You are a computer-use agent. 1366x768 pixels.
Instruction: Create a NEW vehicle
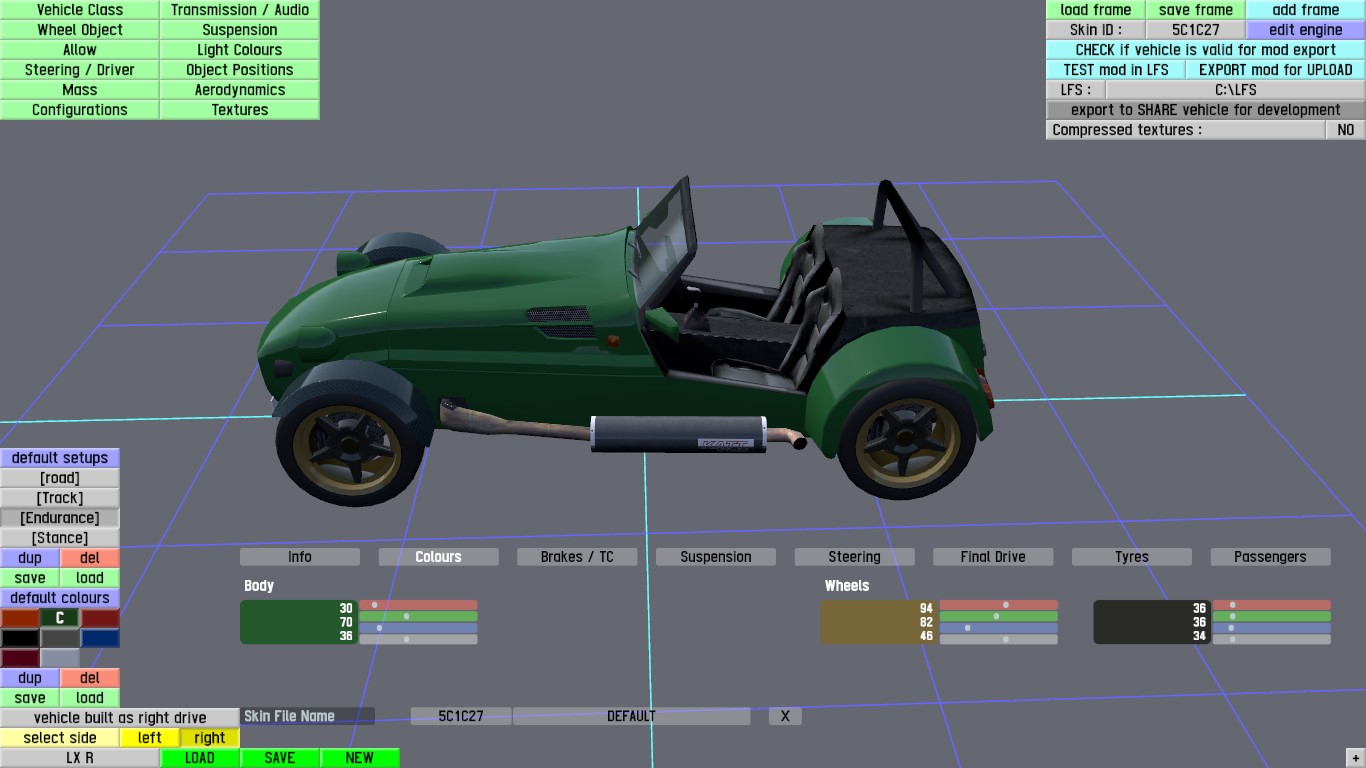point(360,758)
